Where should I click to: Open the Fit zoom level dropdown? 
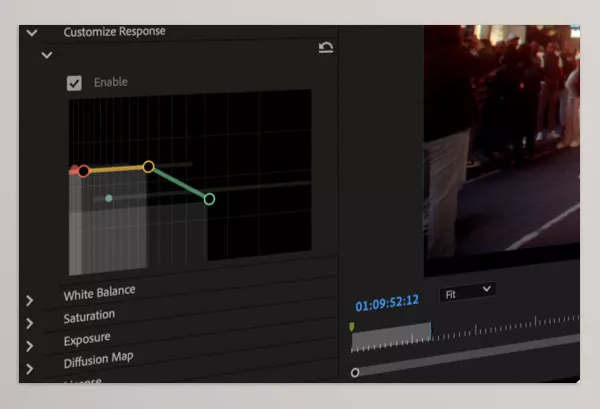(468, 292)
